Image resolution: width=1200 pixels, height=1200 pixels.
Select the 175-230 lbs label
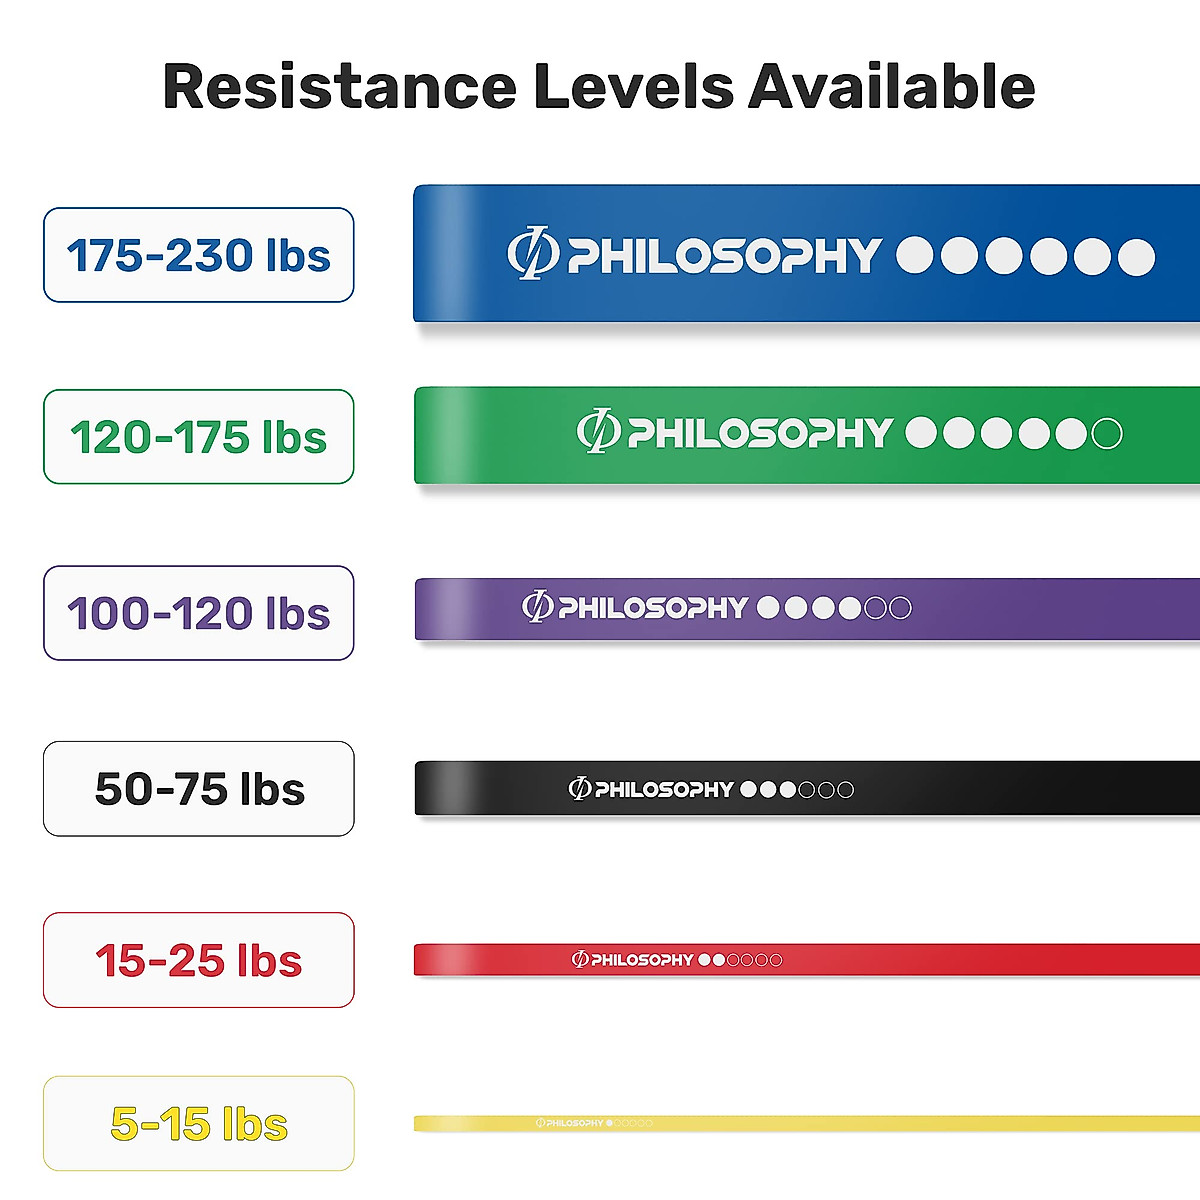[199, 255]
